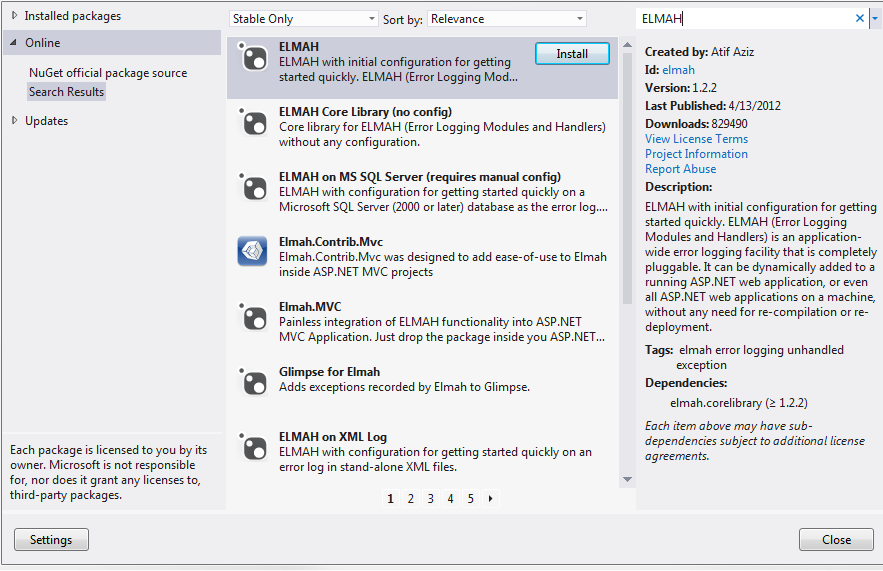Click the package list scroll down arrow

pos(627,480)
